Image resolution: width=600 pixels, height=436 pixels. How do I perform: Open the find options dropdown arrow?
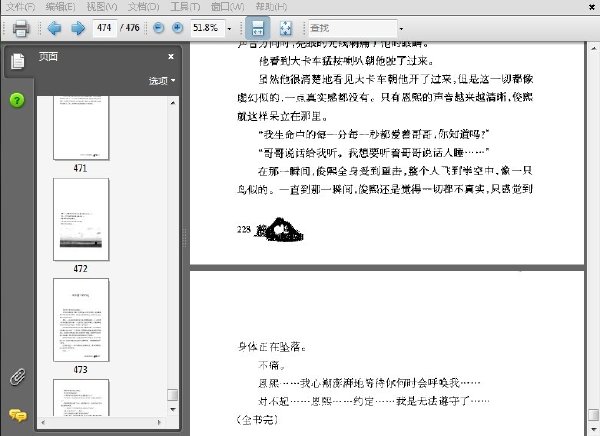(401, 29)
